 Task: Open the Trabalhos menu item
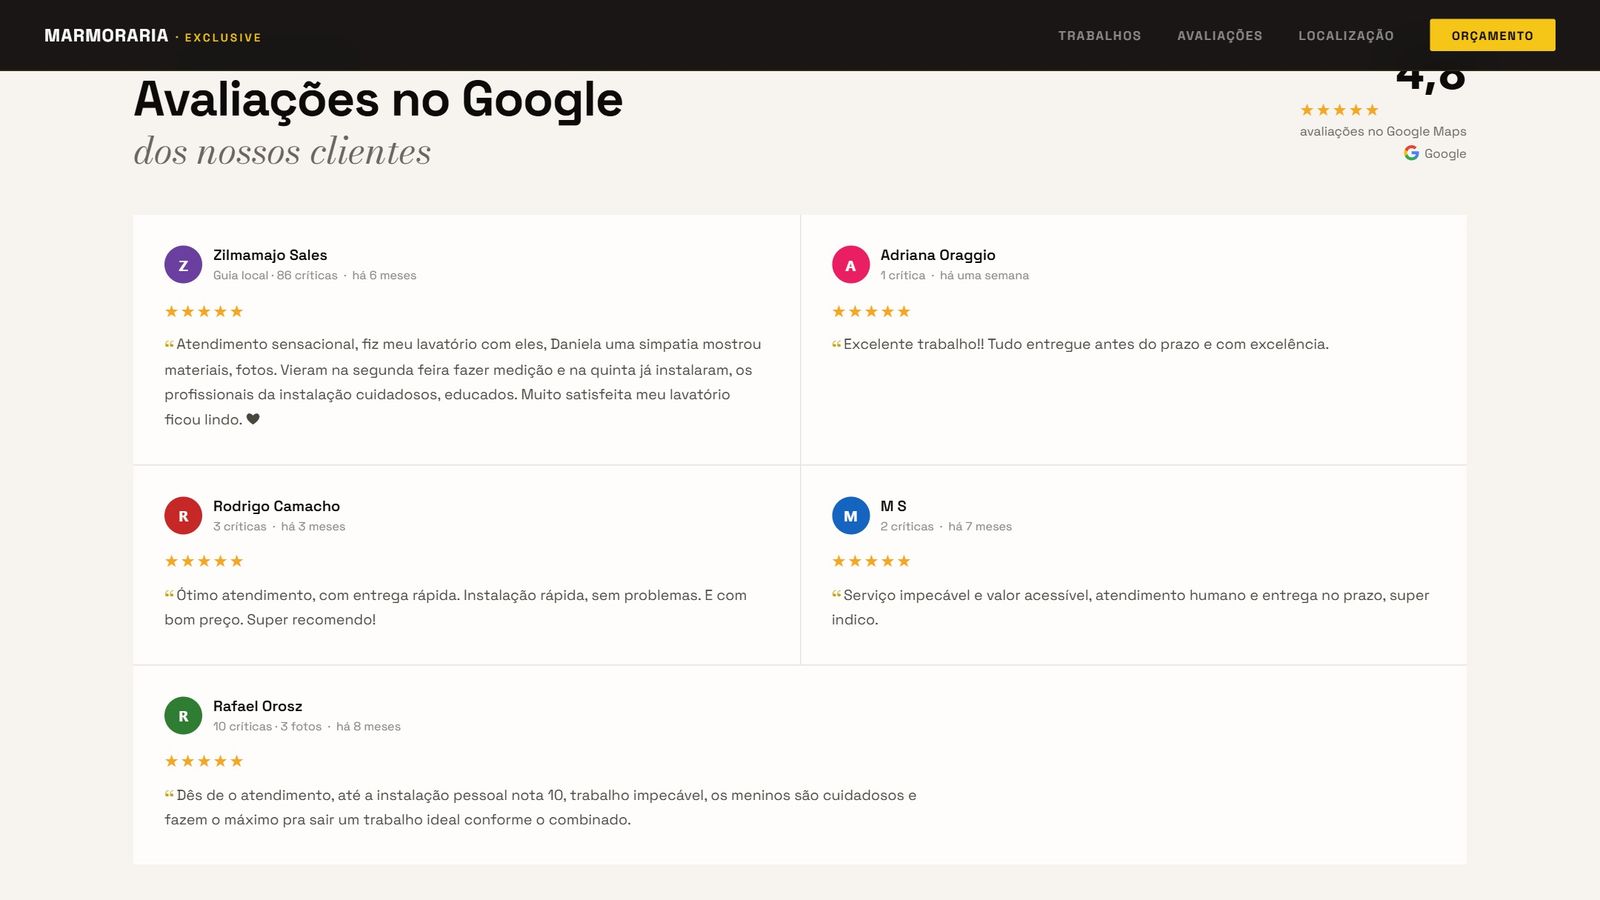(1099, 36)
